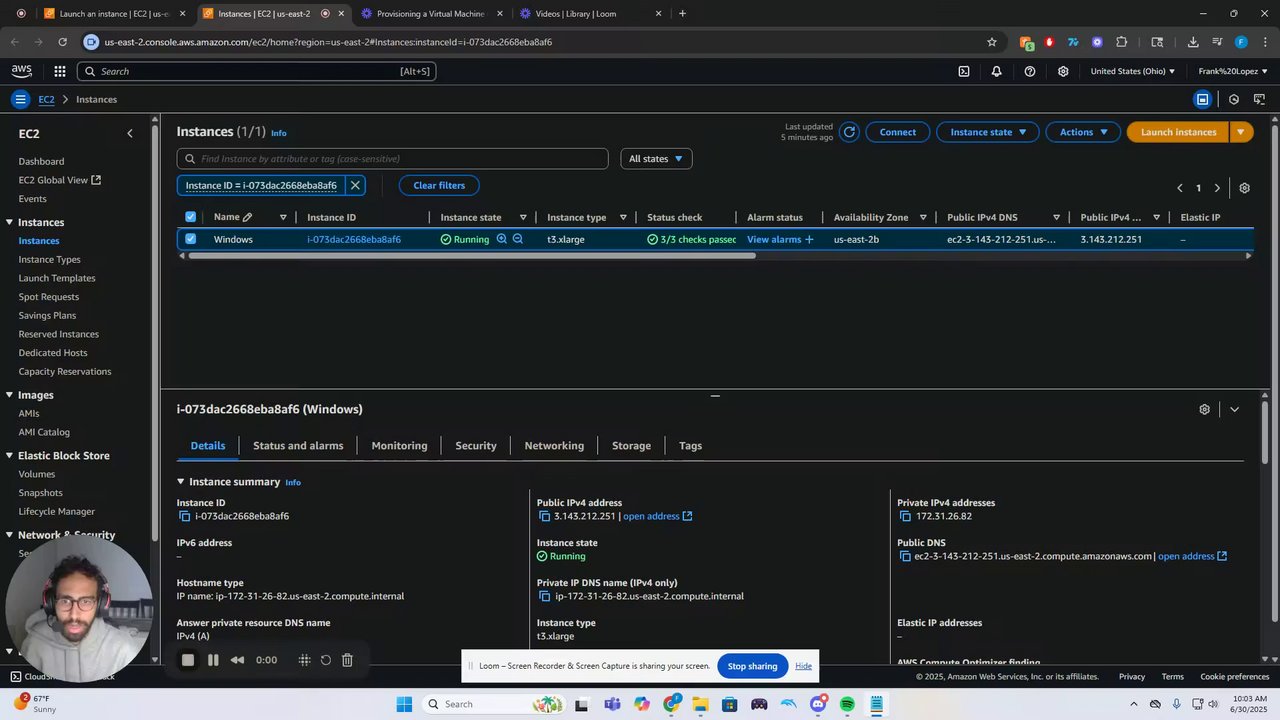The height and width of the screenshot is (720, 1280).
Task: Click the AWS top Search box
Action: [256, 71]
